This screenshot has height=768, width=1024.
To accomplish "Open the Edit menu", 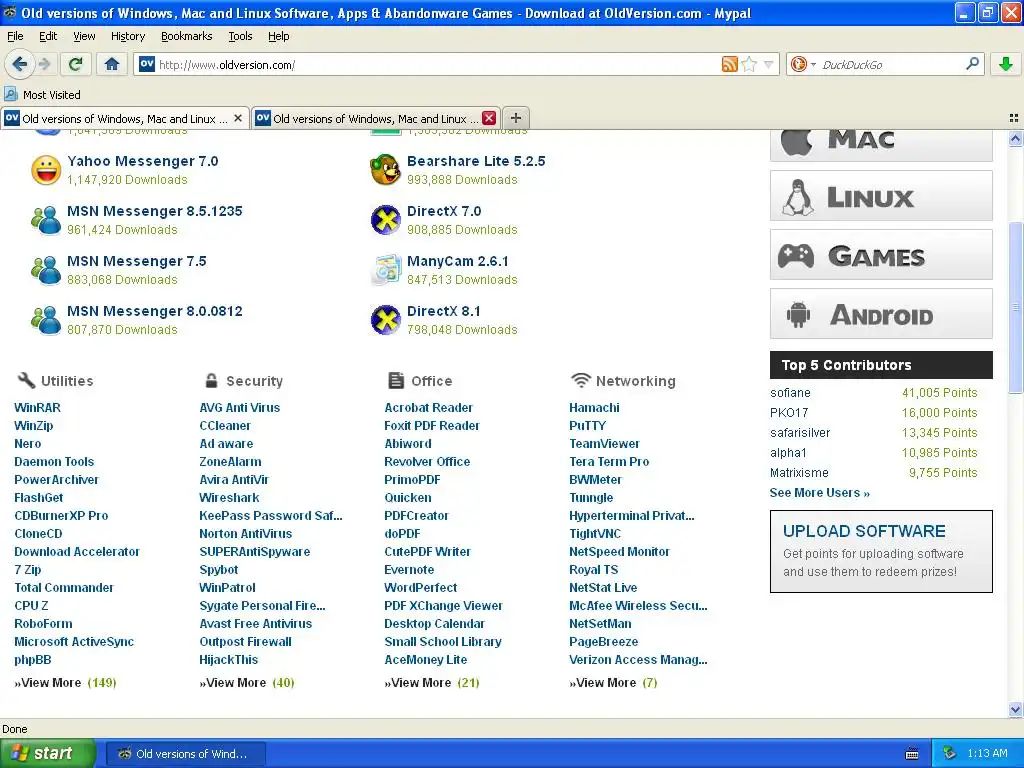I will 48,36.
